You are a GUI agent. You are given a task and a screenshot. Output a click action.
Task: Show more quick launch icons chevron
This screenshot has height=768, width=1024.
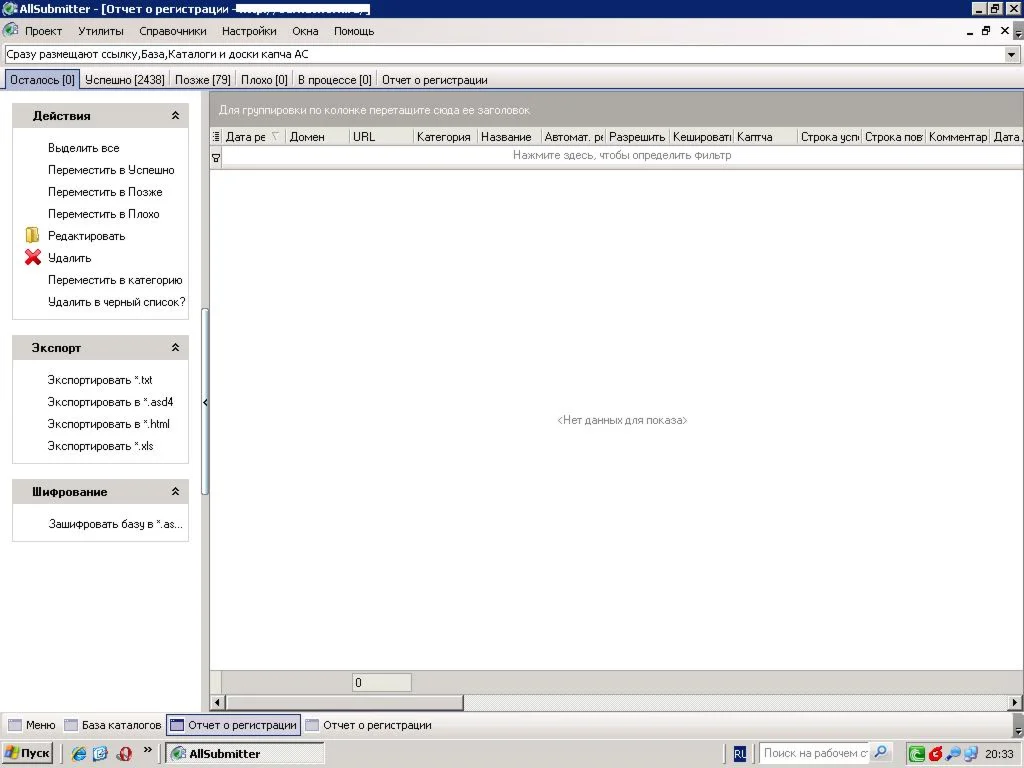point(148,750)
